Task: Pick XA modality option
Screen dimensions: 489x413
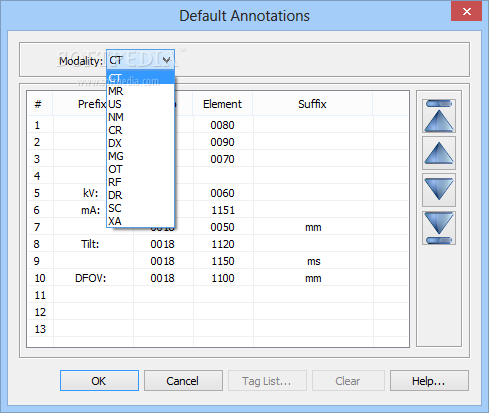Action: (x=140, y=221)
